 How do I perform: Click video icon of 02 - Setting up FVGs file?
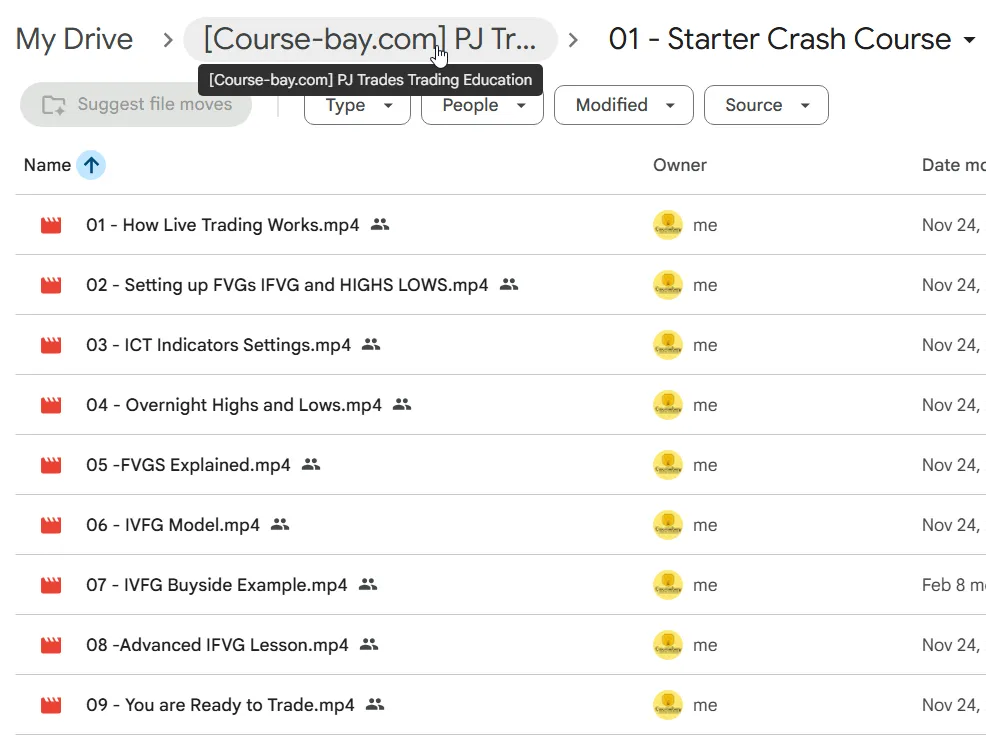(51, 285)
